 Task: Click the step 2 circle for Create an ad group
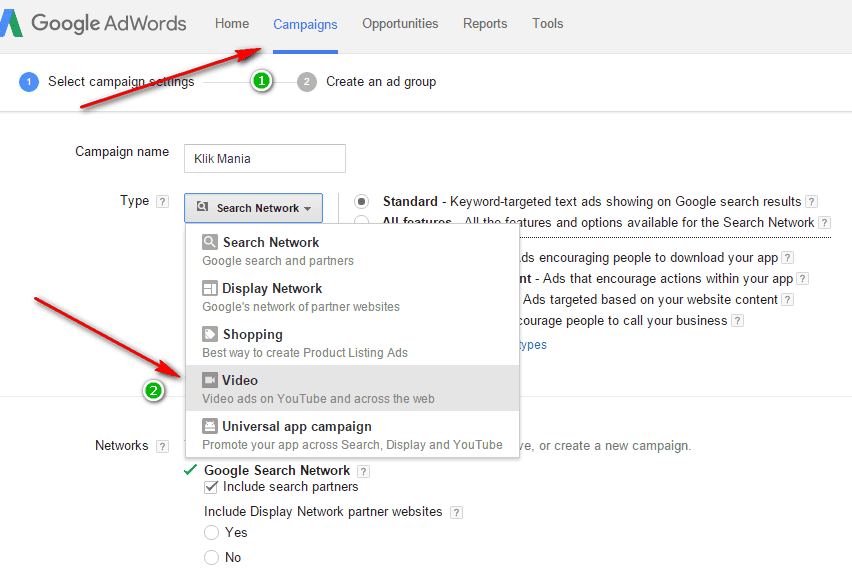tap(306, 82)
